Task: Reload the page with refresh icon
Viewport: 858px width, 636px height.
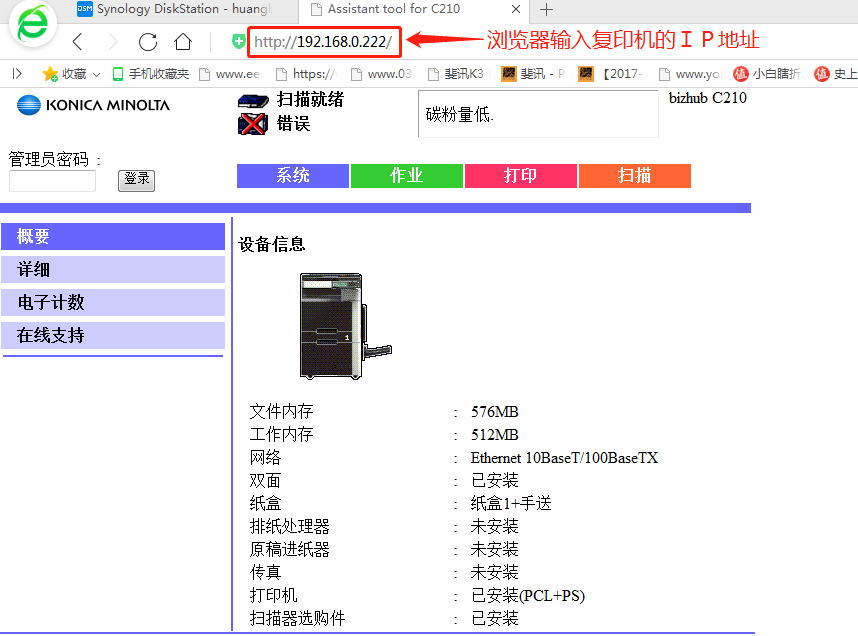Action: click(x=148, y=42)
